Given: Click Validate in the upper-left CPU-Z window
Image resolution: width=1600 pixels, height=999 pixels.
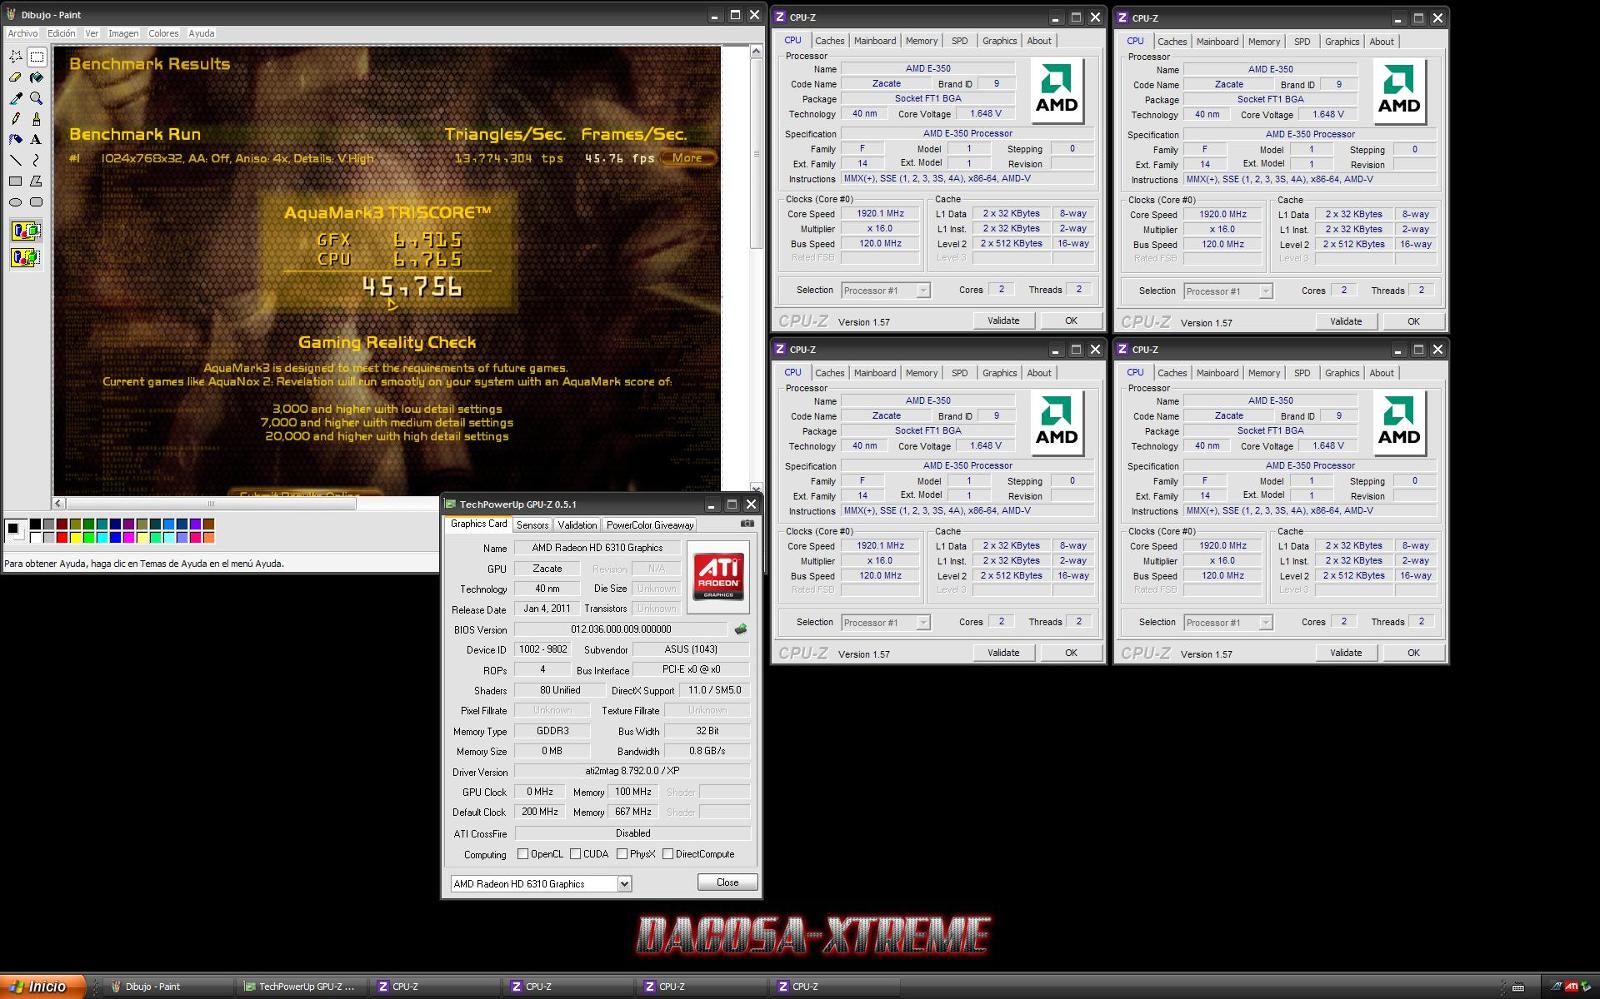Looking at the screenshot, I should click(x=1003, y=321).
